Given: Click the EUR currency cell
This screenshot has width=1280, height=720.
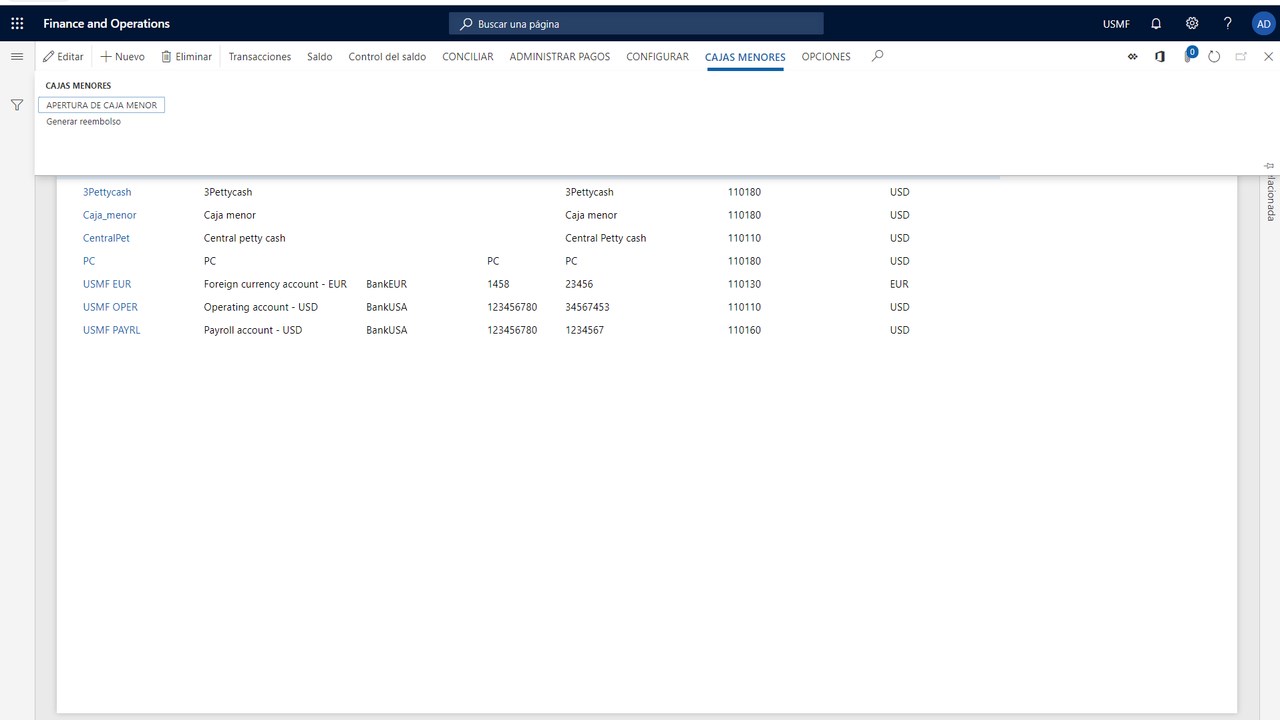Looking at the screenshot, I should click(899, 284).
